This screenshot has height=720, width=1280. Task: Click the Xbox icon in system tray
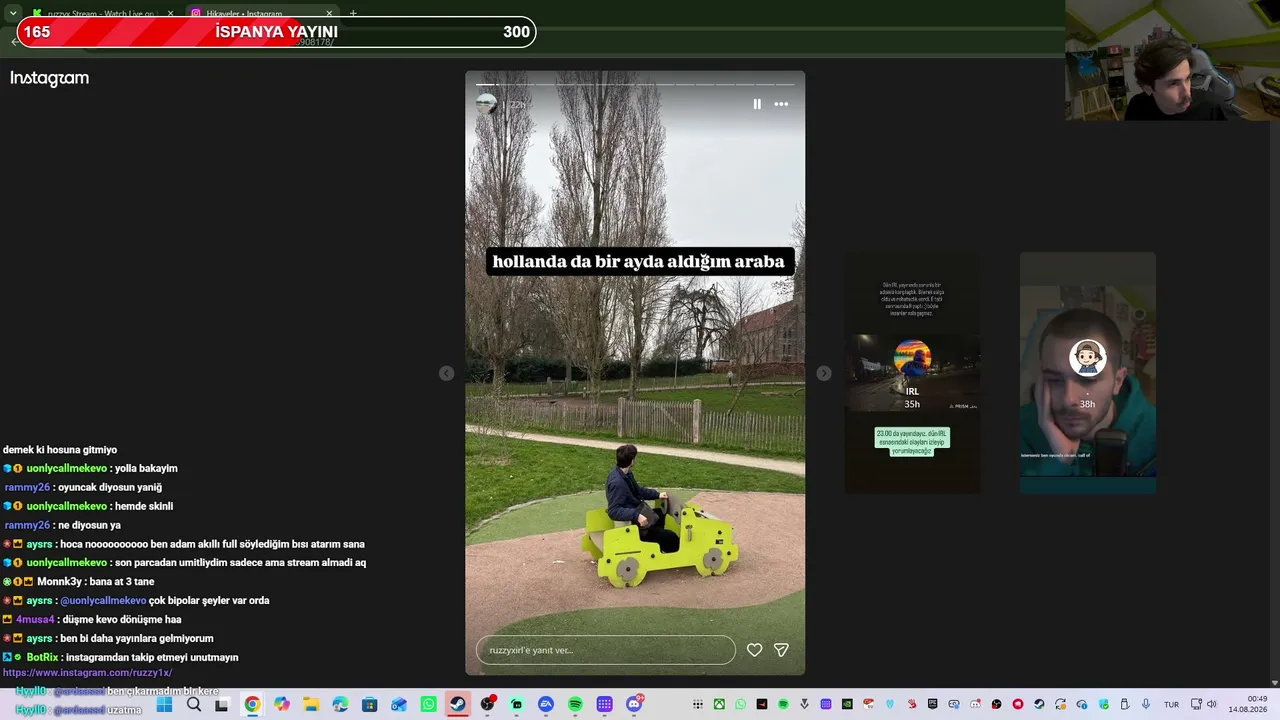tap(719, 705)
